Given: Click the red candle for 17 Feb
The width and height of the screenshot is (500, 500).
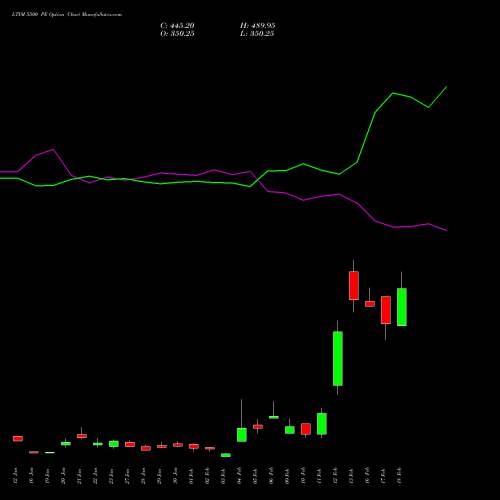Looking at the screenshot, I should (x=386, y=310).
